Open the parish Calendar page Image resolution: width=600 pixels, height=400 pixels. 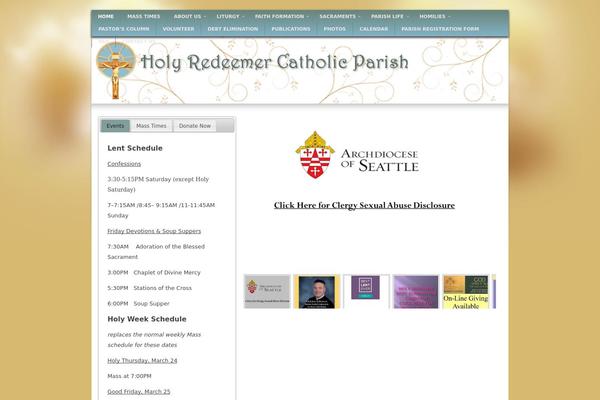[373, 29]
